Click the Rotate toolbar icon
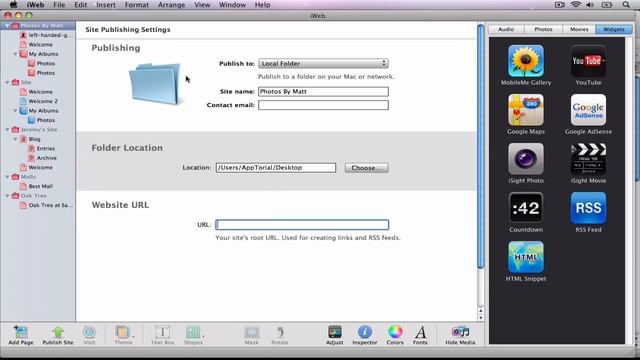Image resolution: width=640 pixels, height=360 pixels. click(280, 335)
